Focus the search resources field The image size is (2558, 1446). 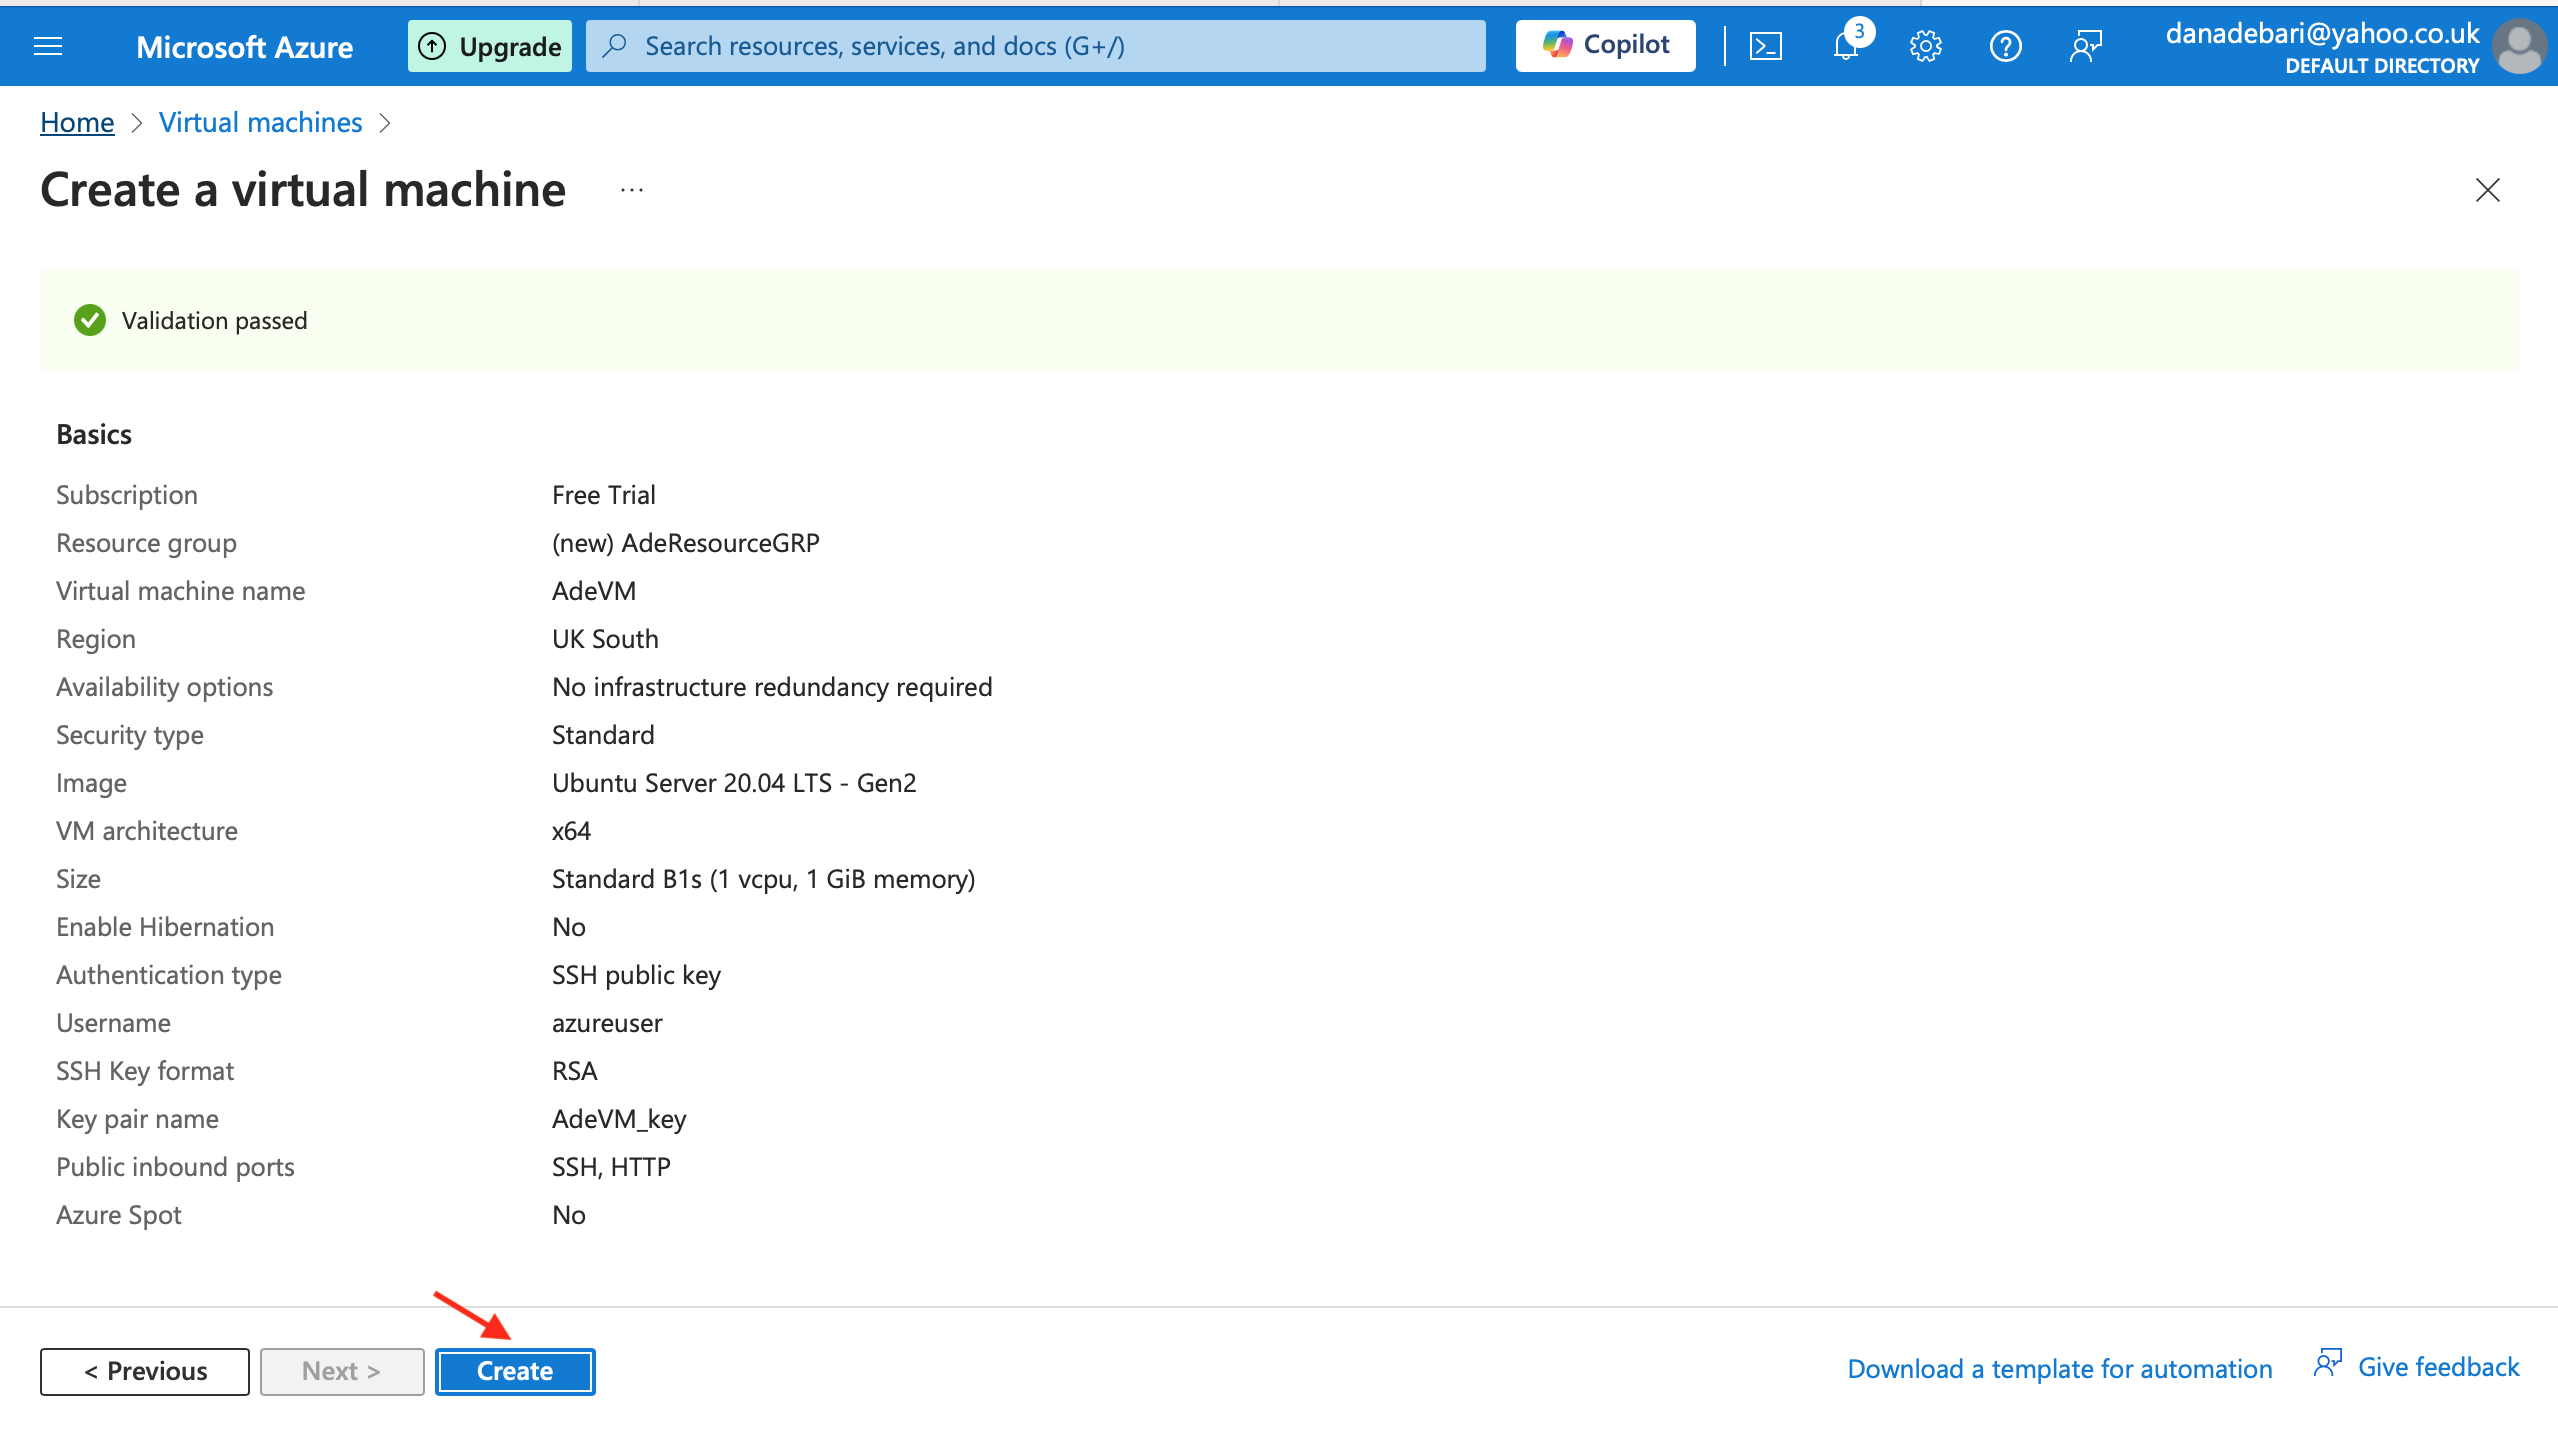click(1035, 46)
